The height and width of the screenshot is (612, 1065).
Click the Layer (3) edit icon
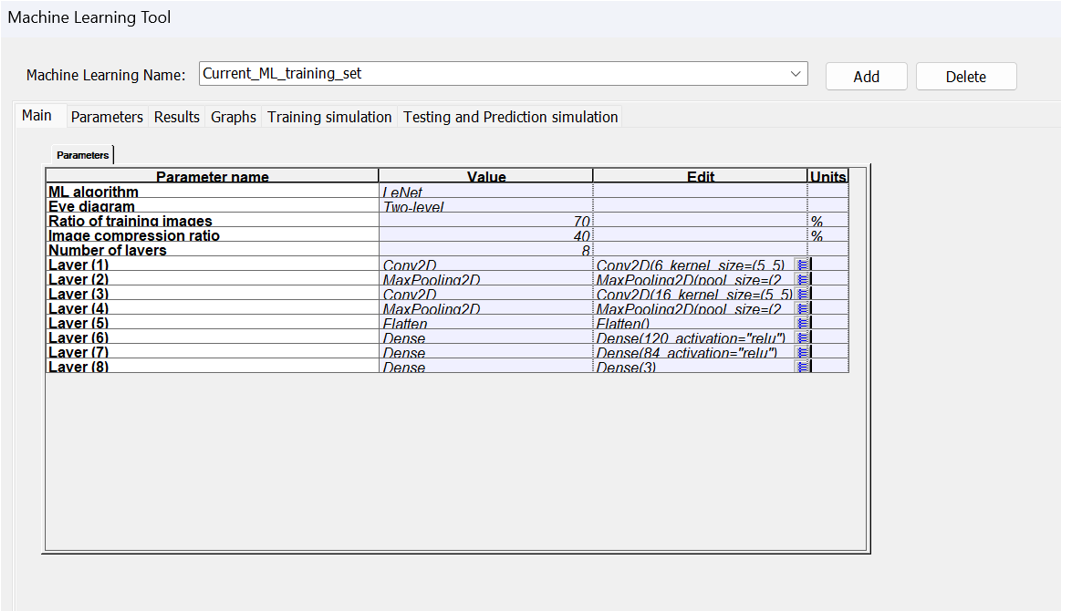(x=801, y=294)
